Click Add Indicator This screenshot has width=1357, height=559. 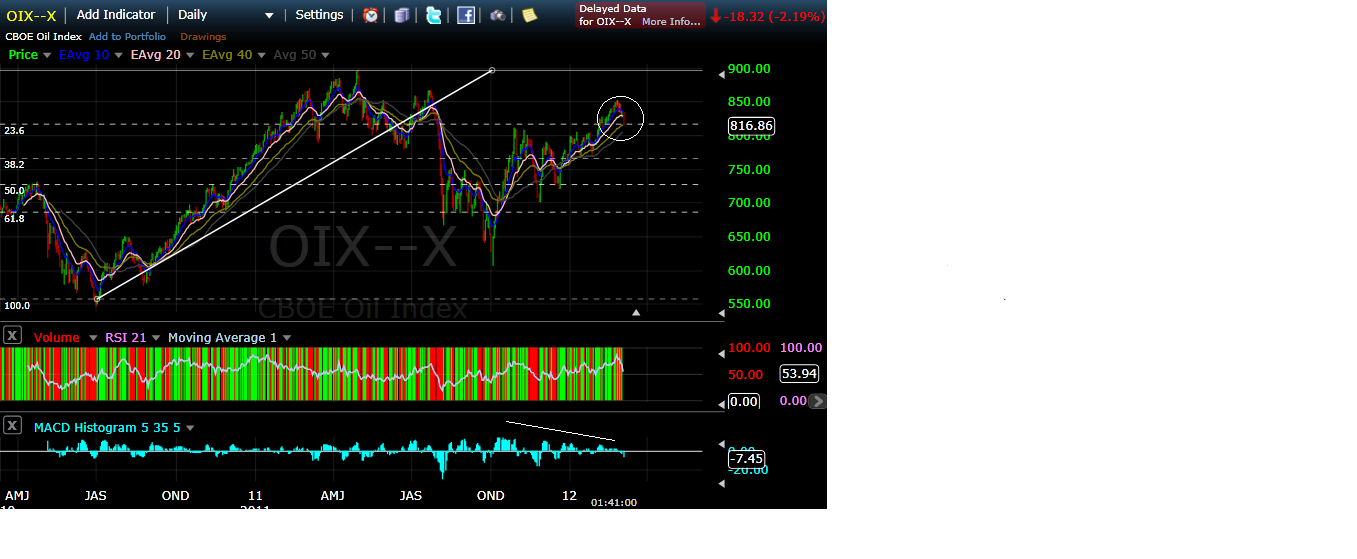tap(116, 15)
